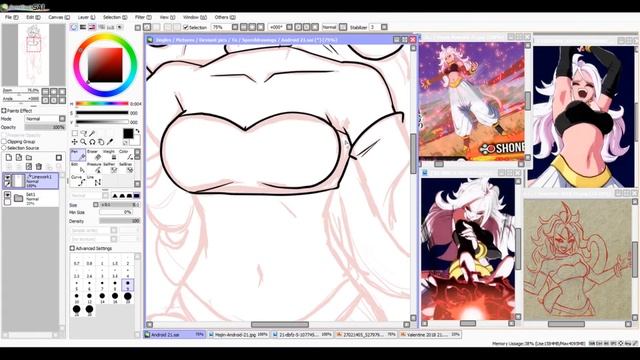The image size is (640, 360).
Task: Select the Zoom magnifier tool
Action: 83,142
